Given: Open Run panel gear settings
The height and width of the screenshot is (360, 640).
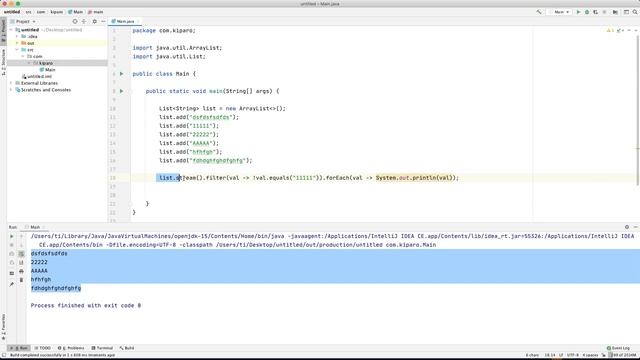Looking at the screenshot, I should 627,227.
